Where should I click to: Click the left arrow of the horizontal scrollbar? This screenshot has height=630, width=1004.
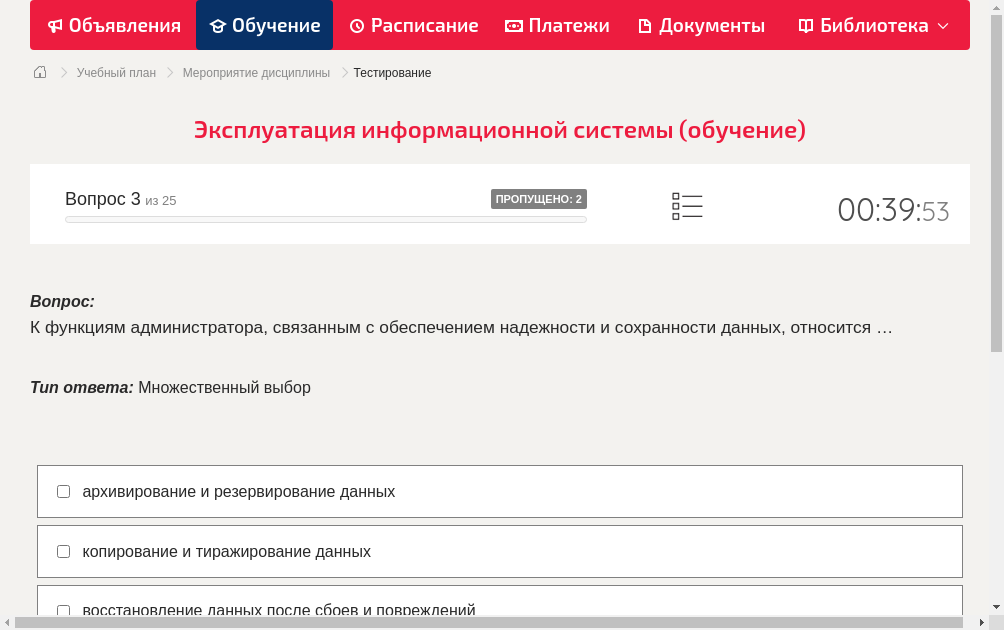tap(7, 622)
